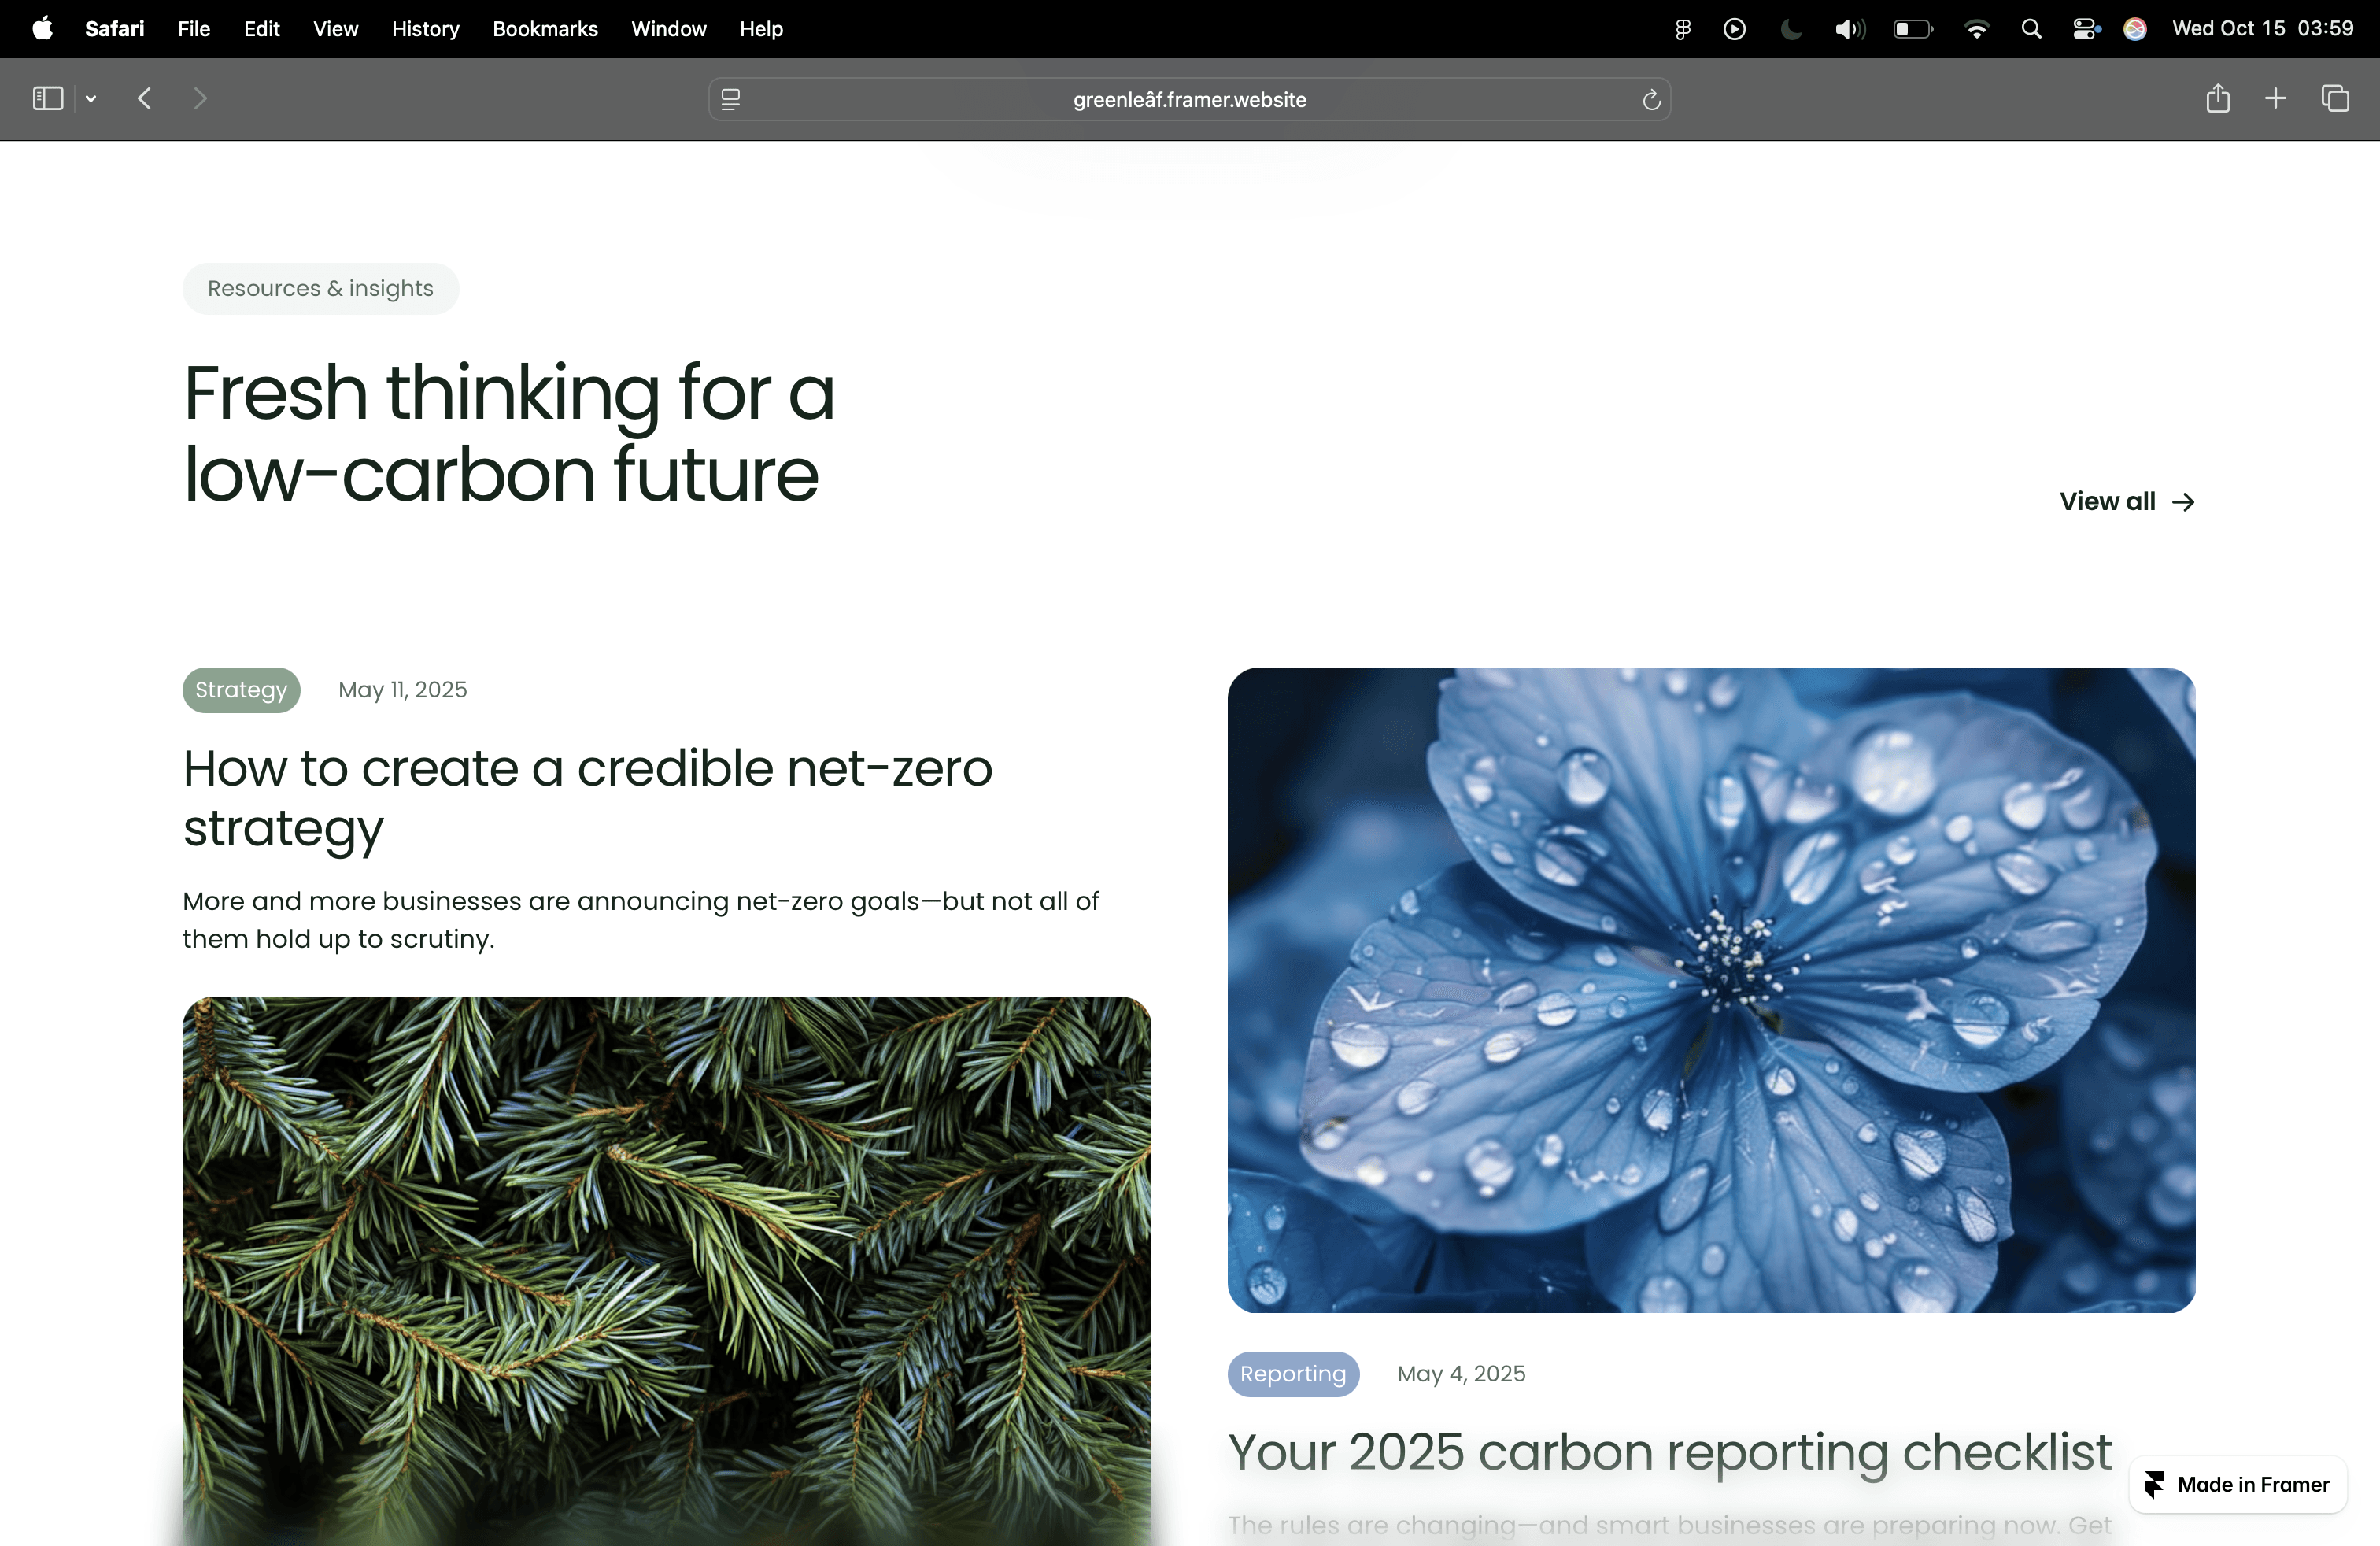Click the blue flower article thumbnail

click(x=1711, y=989)
